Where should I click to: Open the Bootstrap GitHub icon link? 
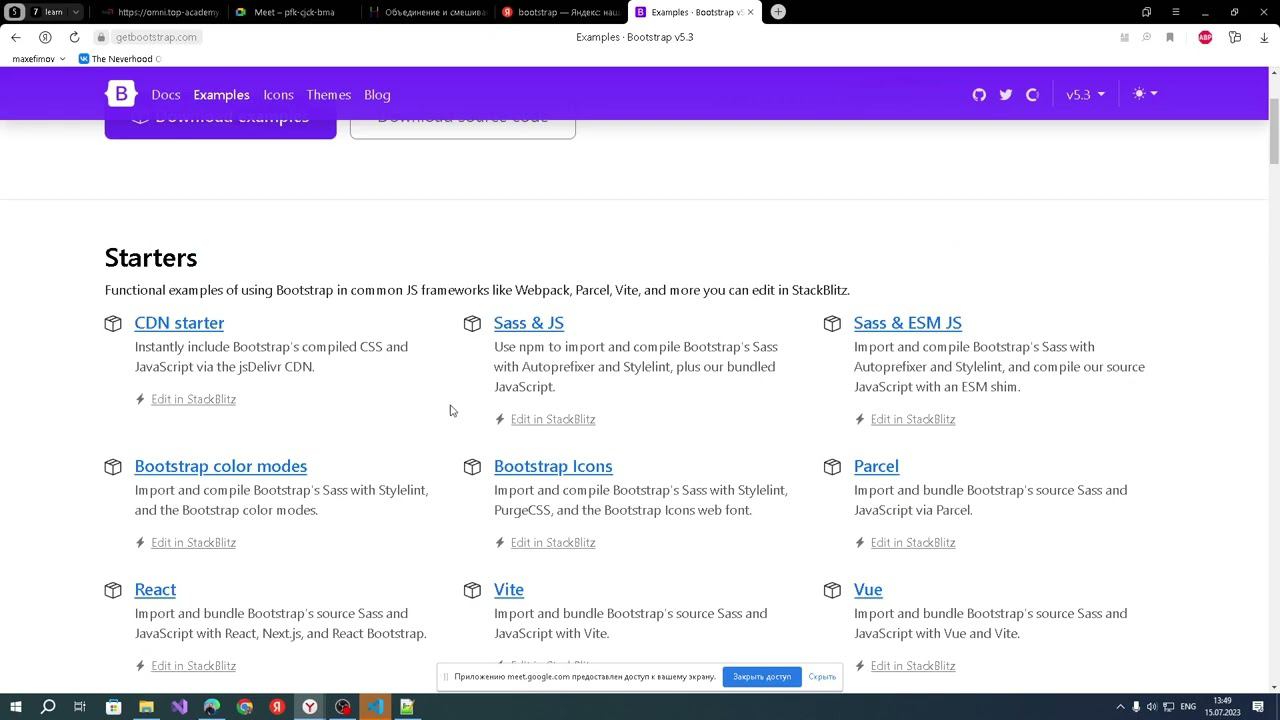tap(979, 94)
